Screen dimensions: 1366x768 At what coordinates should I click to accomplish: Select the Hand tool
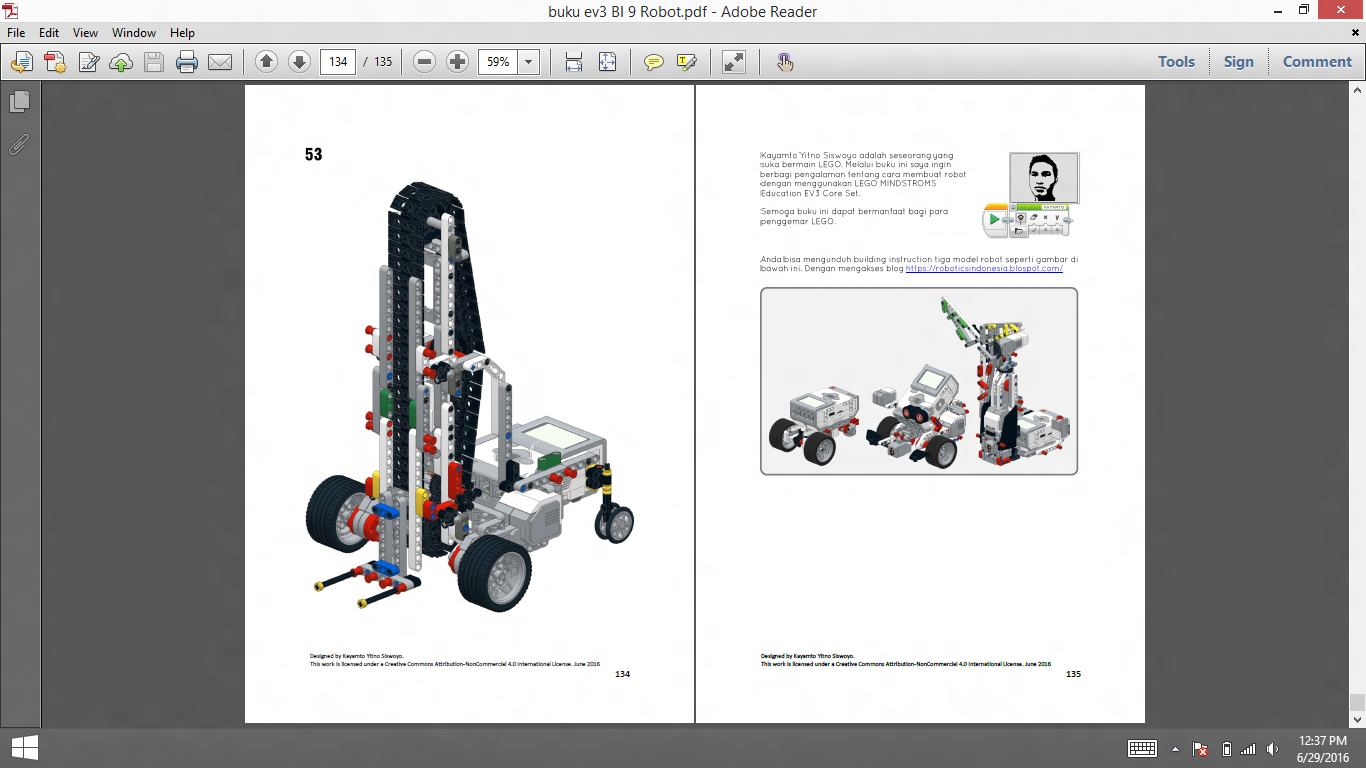(785, 62)
